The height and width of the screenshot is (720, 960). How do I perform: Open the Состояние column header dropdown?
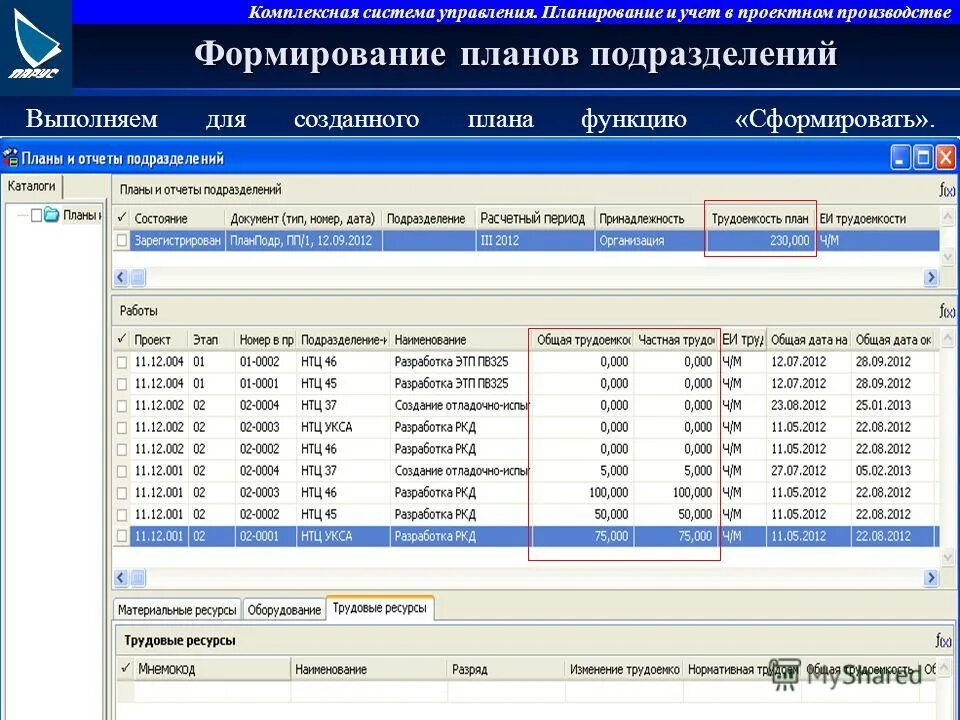(160, 217)
